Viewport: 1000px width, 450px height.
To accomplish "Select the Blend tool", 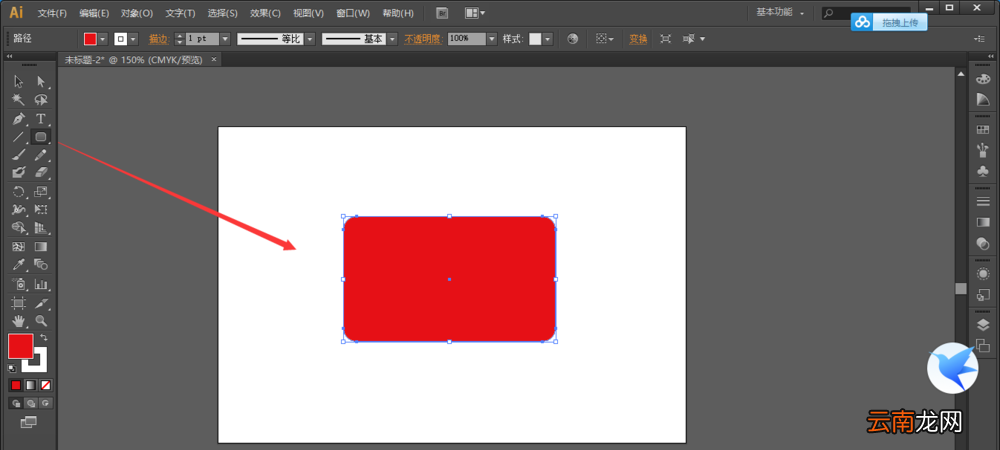I will point(41,265).
